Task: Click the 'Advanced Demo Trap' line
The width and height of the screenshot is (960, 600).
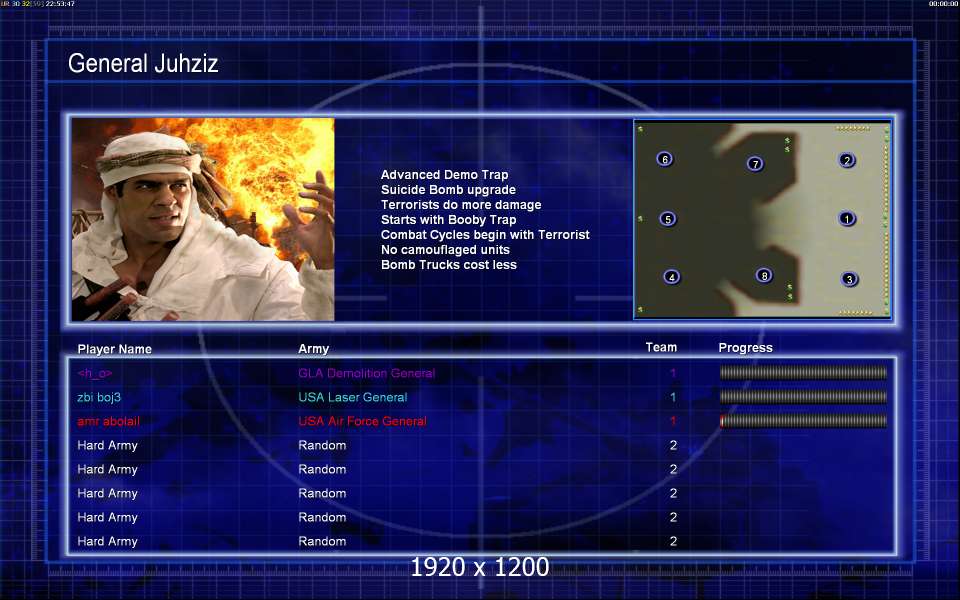Action: [x=444, y=174]
